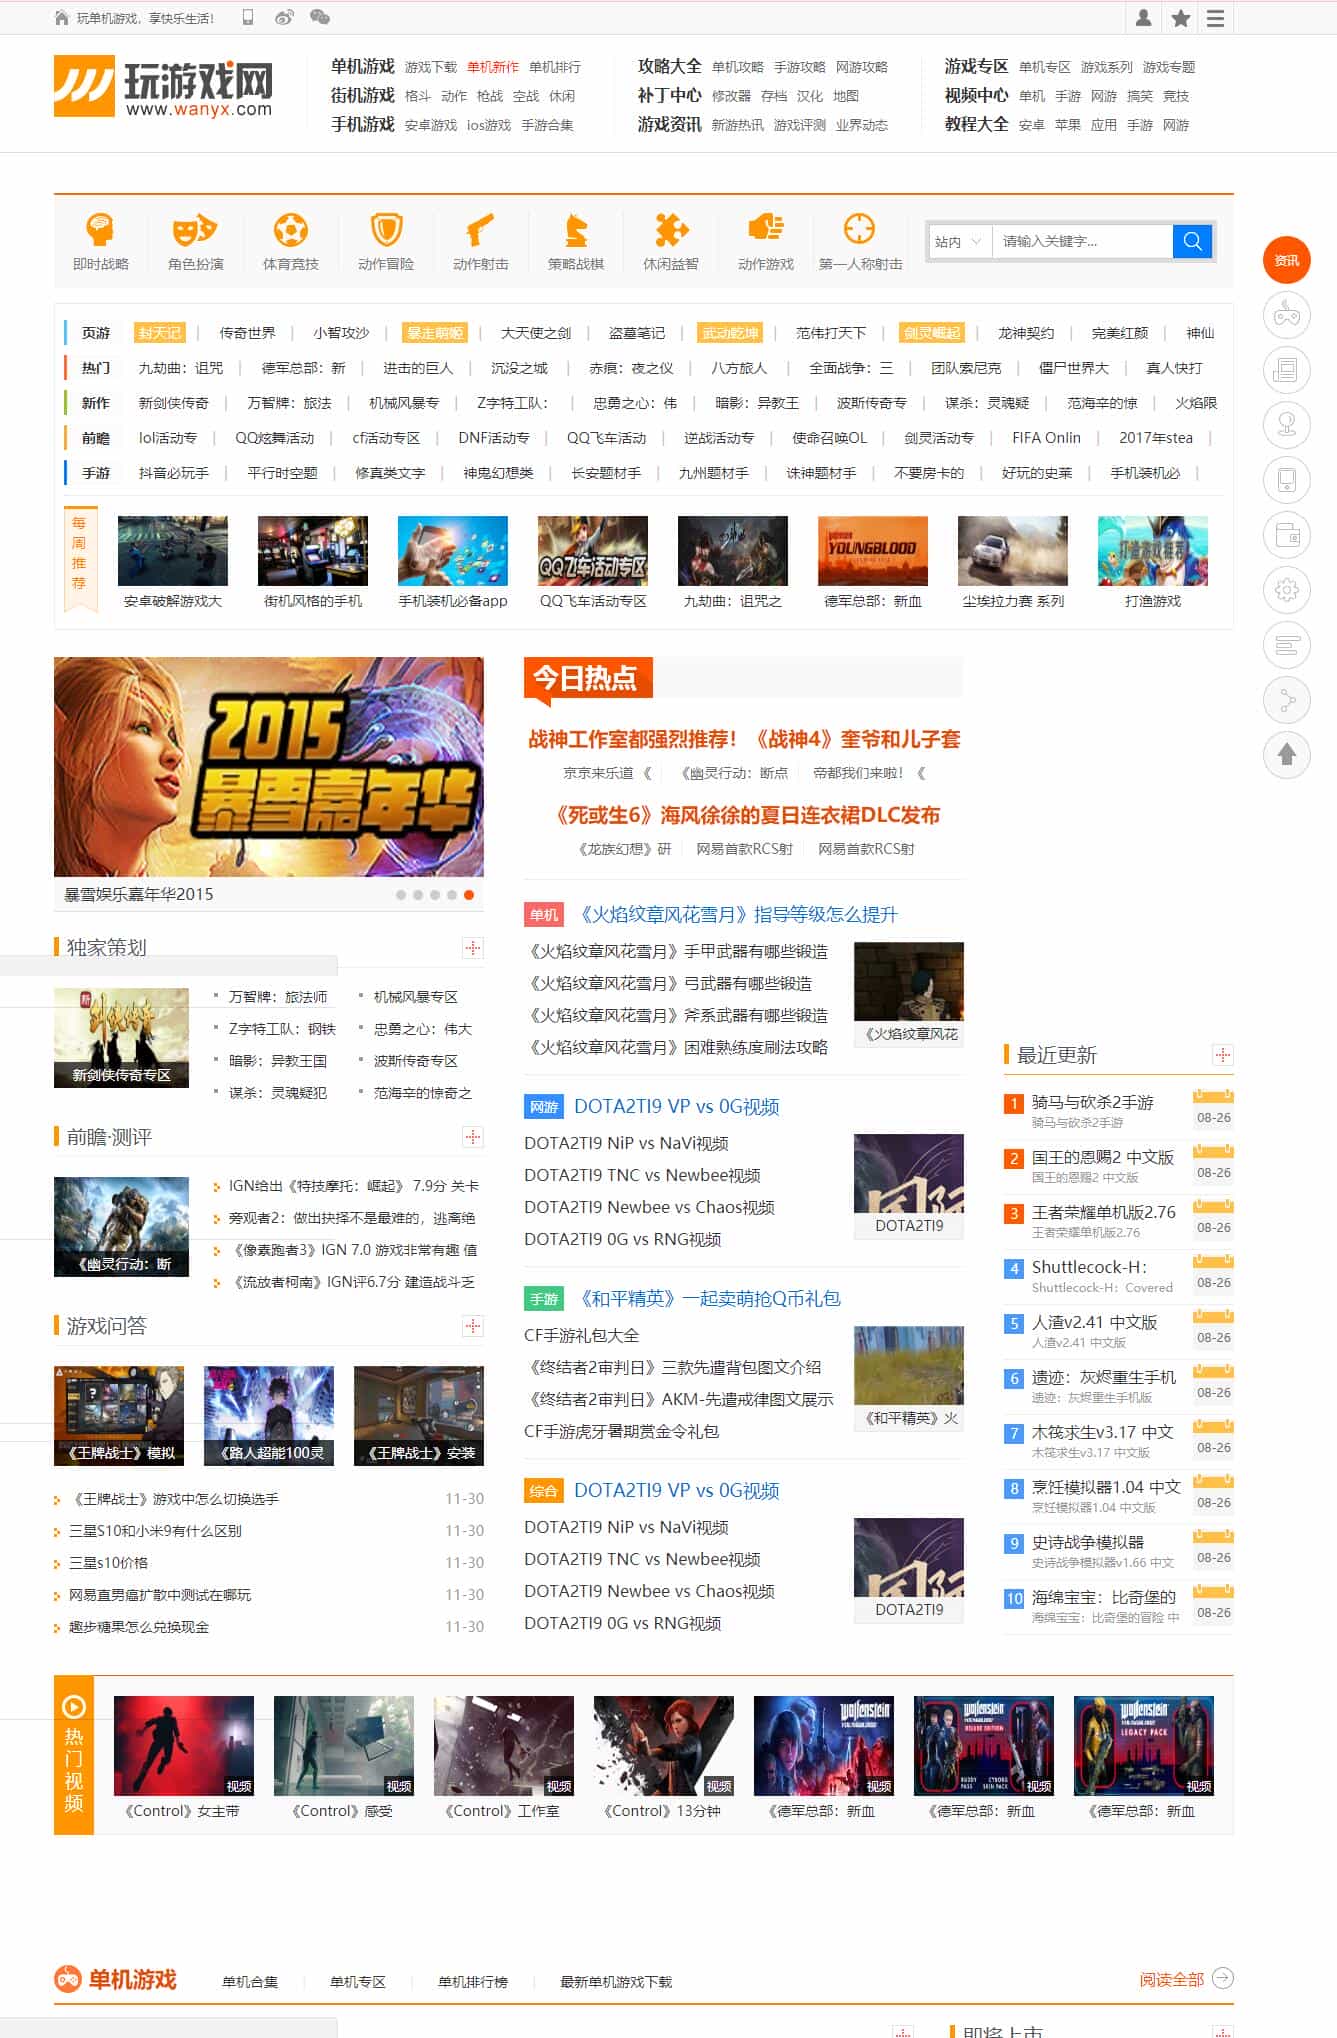Open the 三星s10价格 question link
The image size is (1337, 2038).
[108, 1563]
